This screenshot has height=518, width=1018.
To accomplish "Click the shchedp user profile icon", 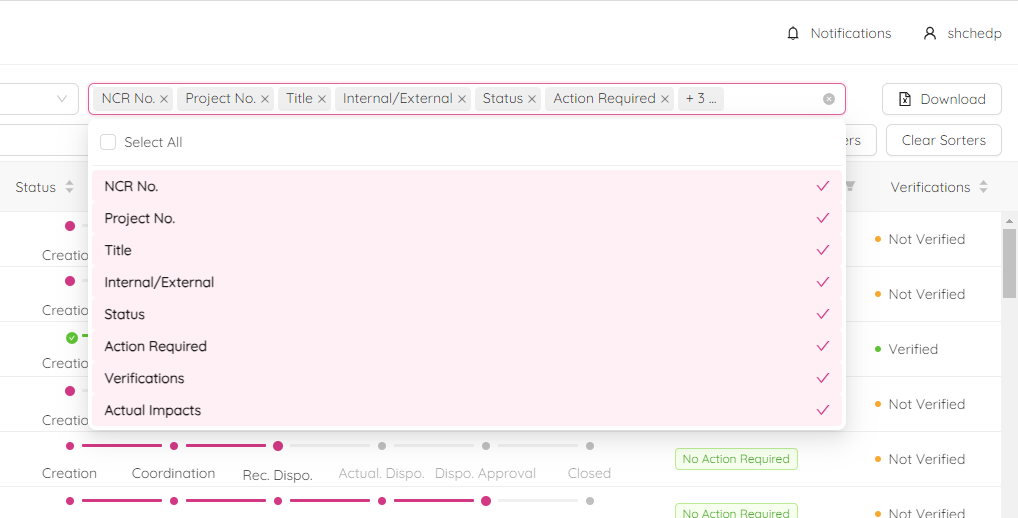I will pos(930,33).
